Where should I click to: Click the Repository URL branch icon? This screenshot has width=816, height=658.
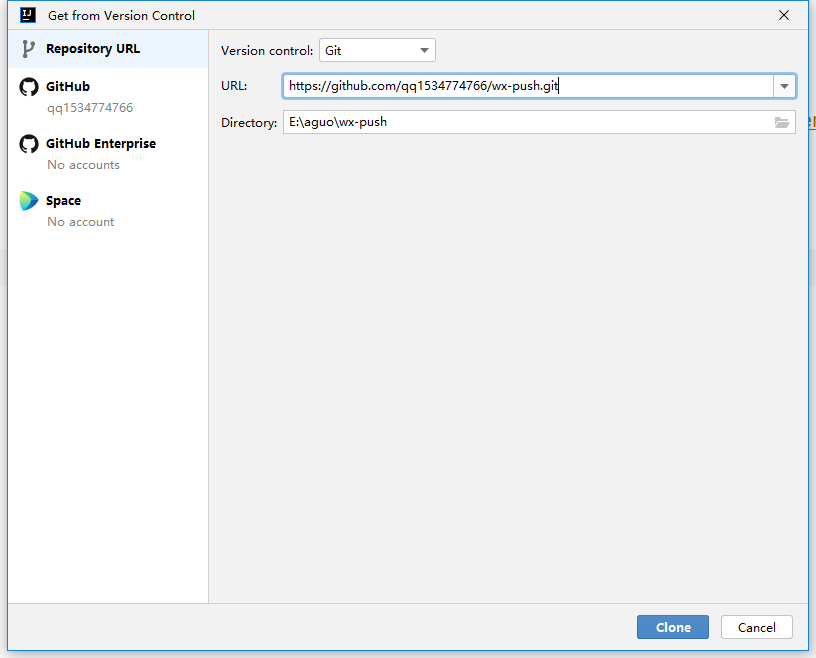pyautogui.click(x=28, y=49)
